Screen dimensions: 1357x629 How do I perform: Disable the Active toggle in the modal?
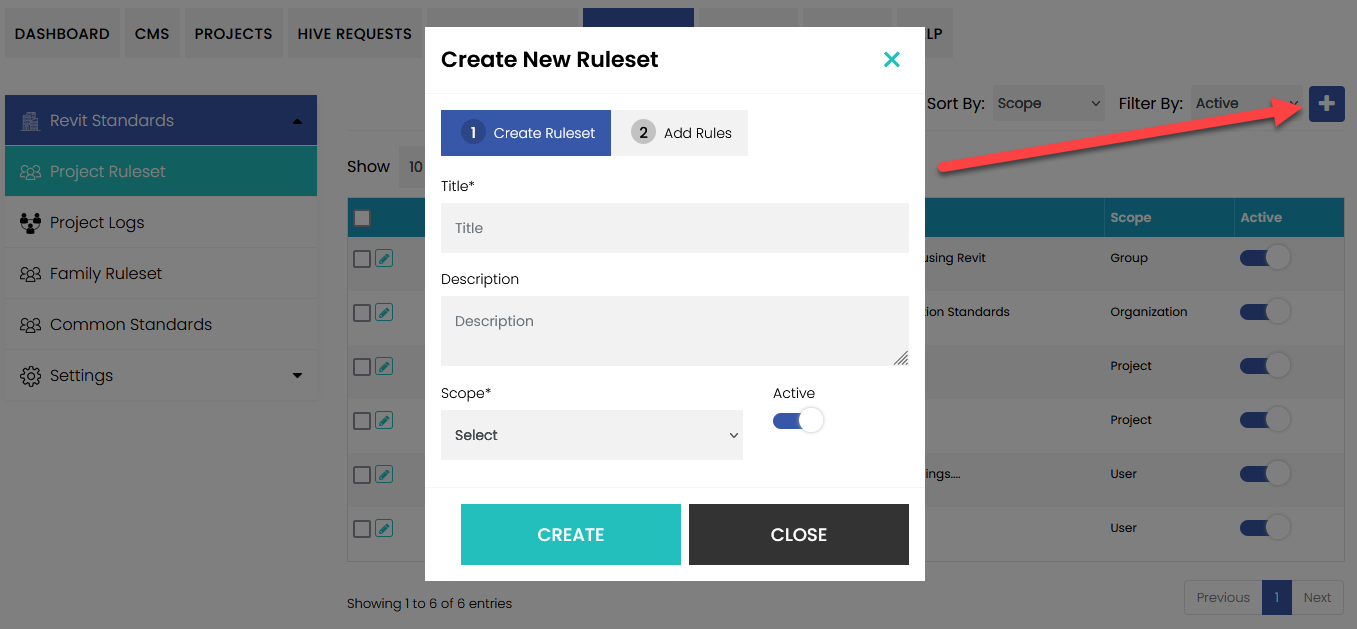click(796, 420)
